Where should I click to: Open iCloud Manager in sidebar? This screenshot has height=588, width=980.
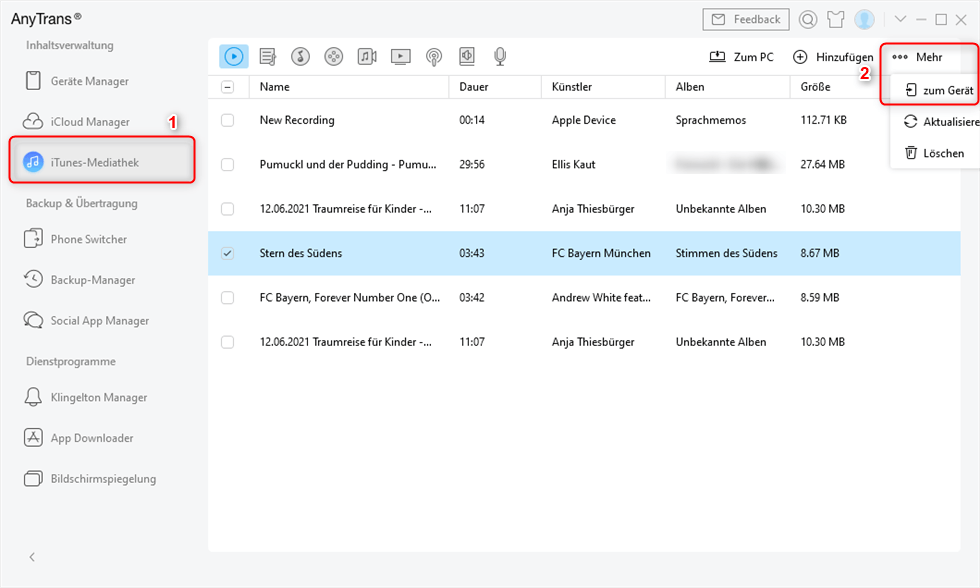tap(77, 122)
